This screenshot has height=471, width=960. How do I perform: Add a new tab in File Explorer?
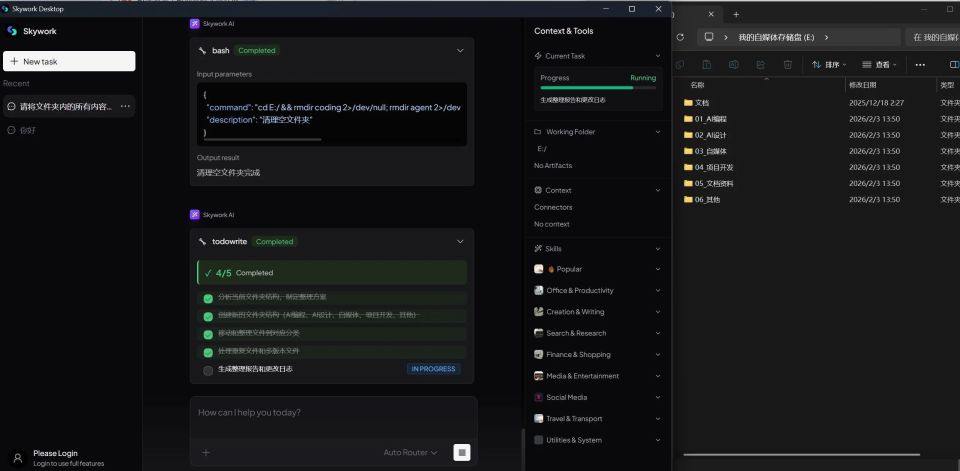tap(736, 14)
